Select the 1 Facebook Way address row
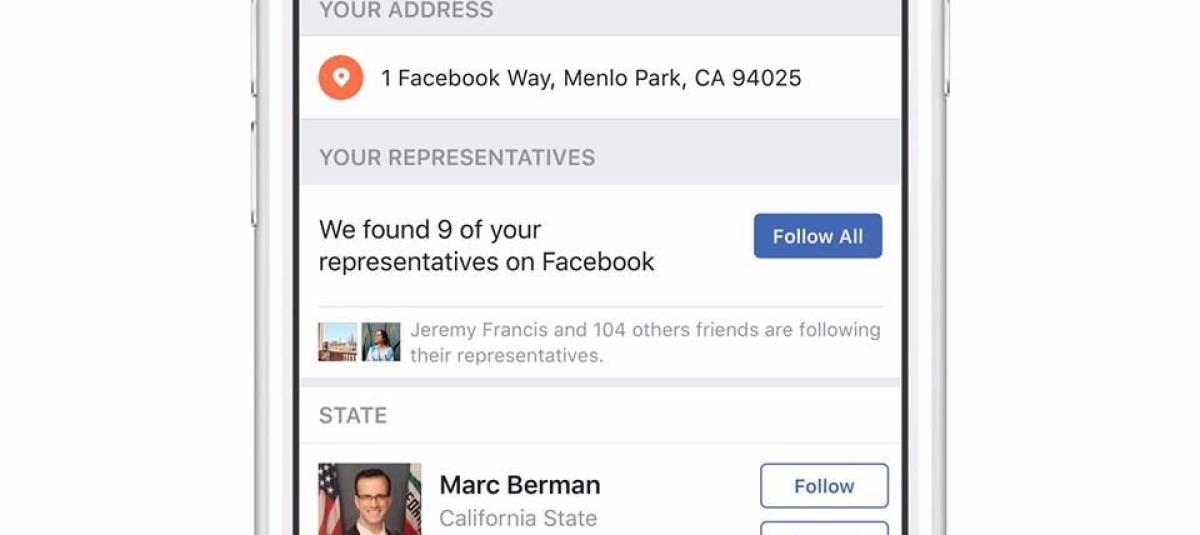This screenshot has height=535, width=1200. [590, 78]
